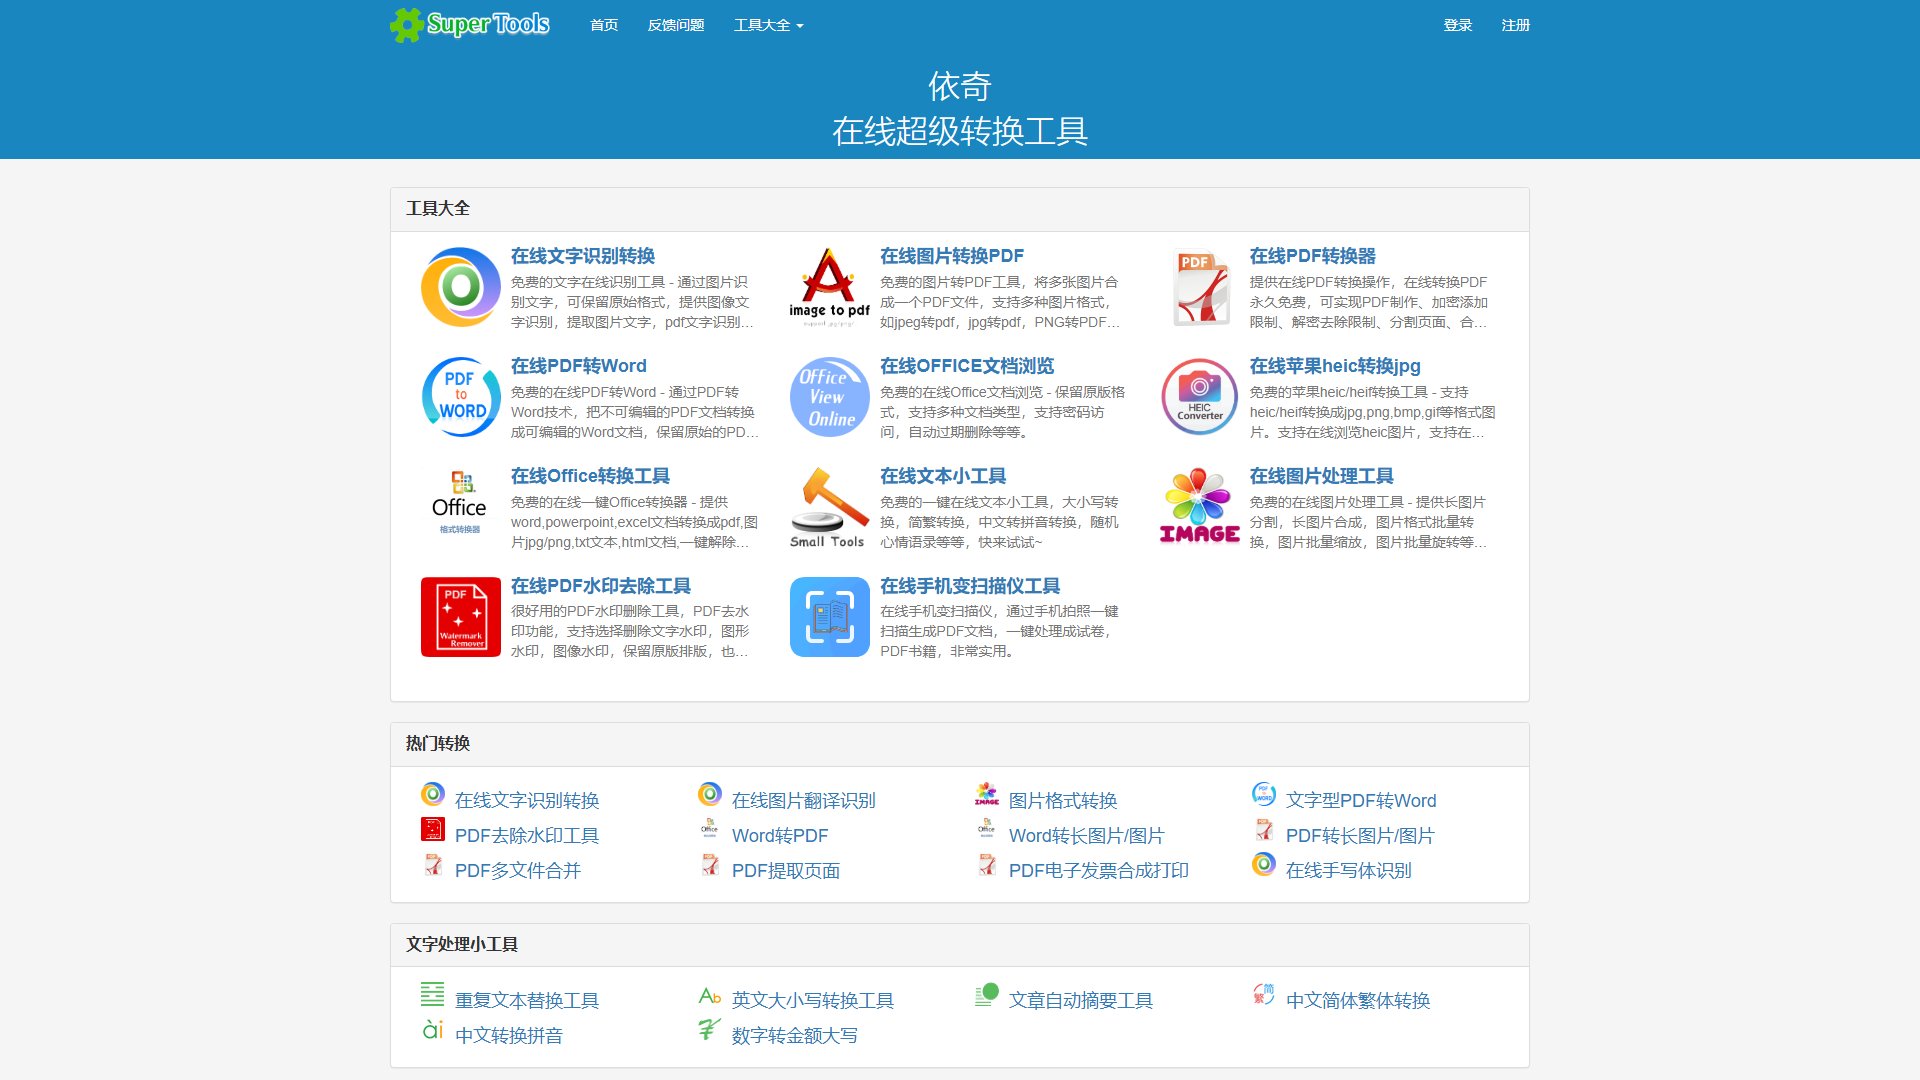Open the Small Tools hammer icon

(x=829, y=507)
